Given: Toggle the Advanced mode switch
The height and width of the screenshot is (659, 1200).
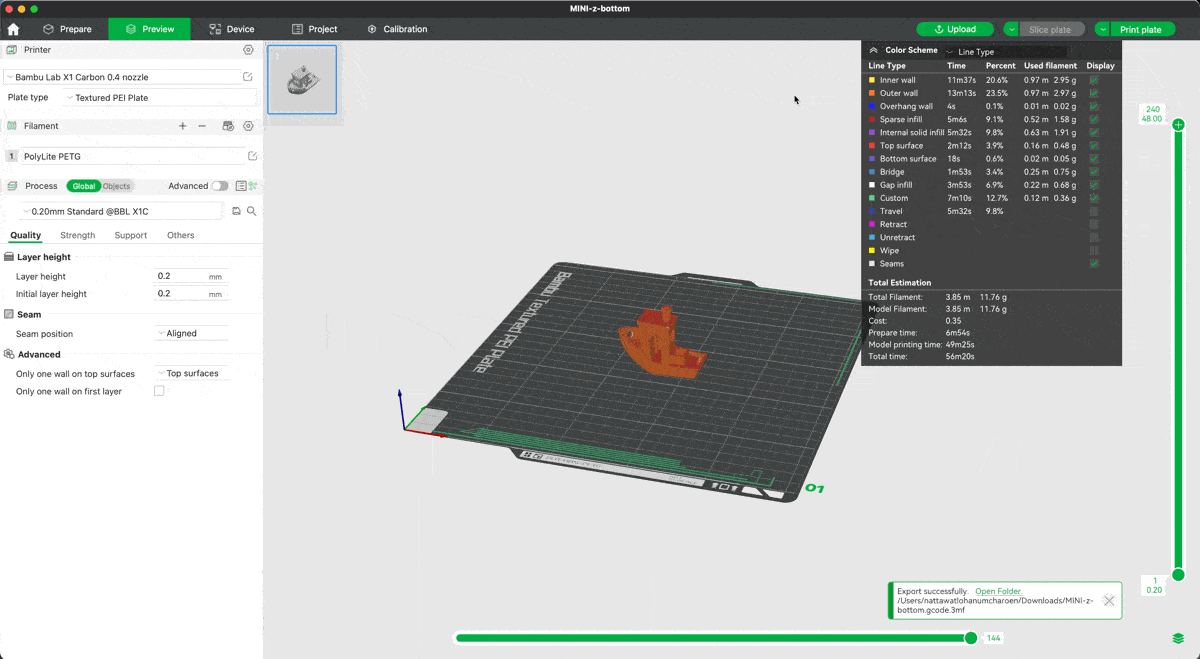Looking at the screenshot, I should point(219,186).
